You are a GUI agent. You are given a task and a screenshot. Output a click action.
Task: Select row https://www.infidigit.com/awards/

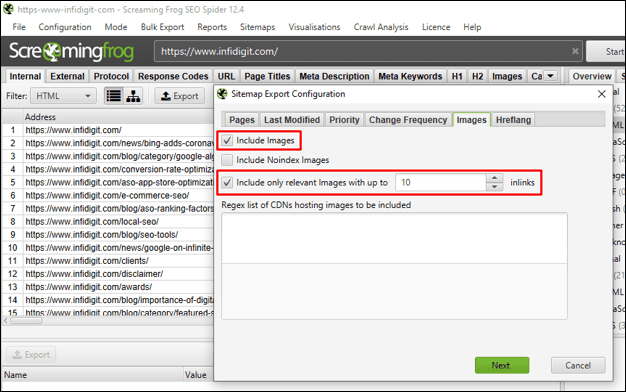coord(108,287)
